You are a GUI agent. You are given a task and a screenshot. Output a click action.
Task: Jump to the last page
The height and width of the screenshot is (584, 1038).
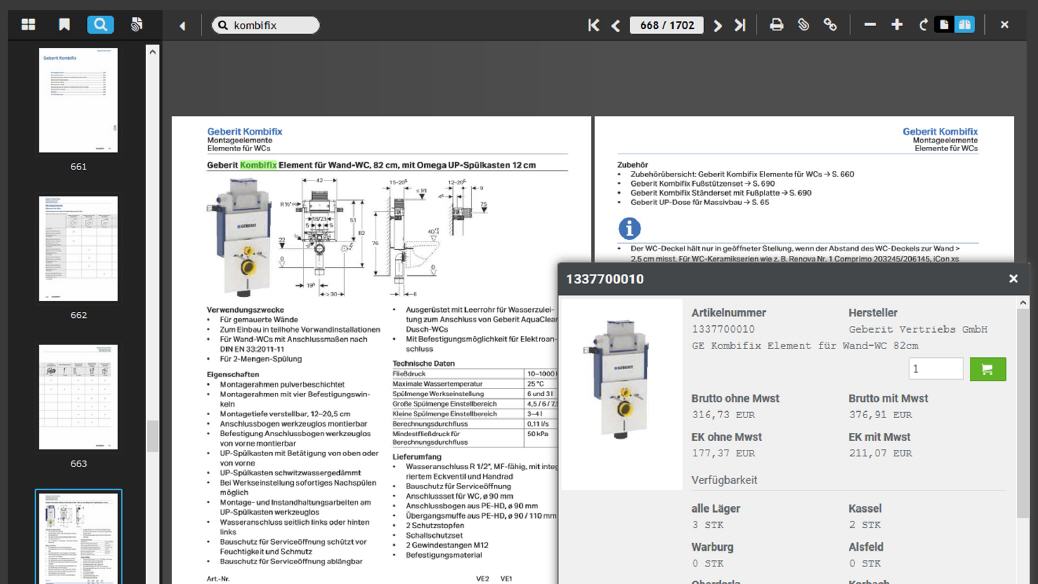click(x=740, y=25)
